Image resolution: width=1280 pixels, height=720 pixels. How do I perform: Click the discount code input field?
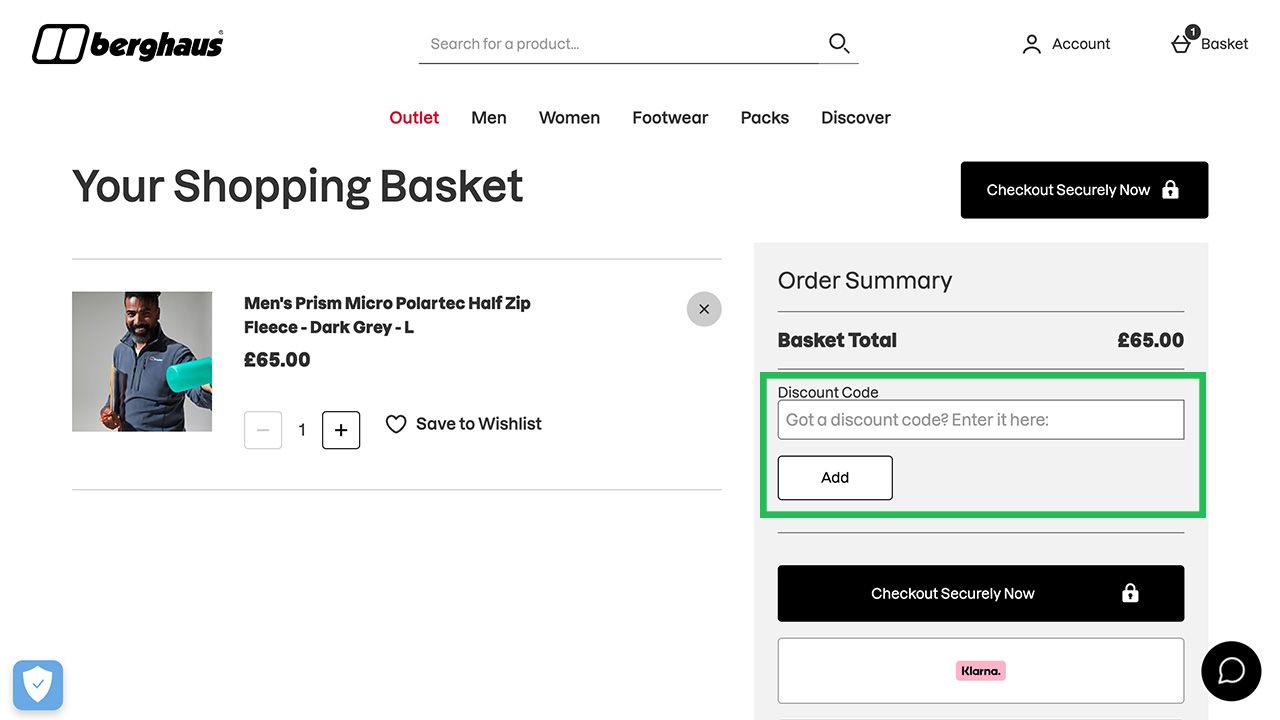click(x=980, y=420)
